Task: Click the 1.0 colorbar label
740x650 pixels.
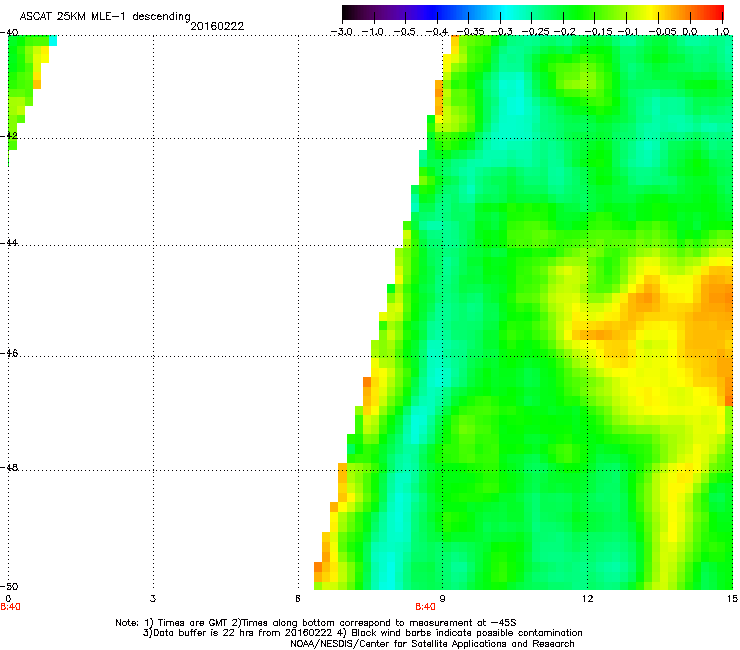Action: [x=722, y=32]
